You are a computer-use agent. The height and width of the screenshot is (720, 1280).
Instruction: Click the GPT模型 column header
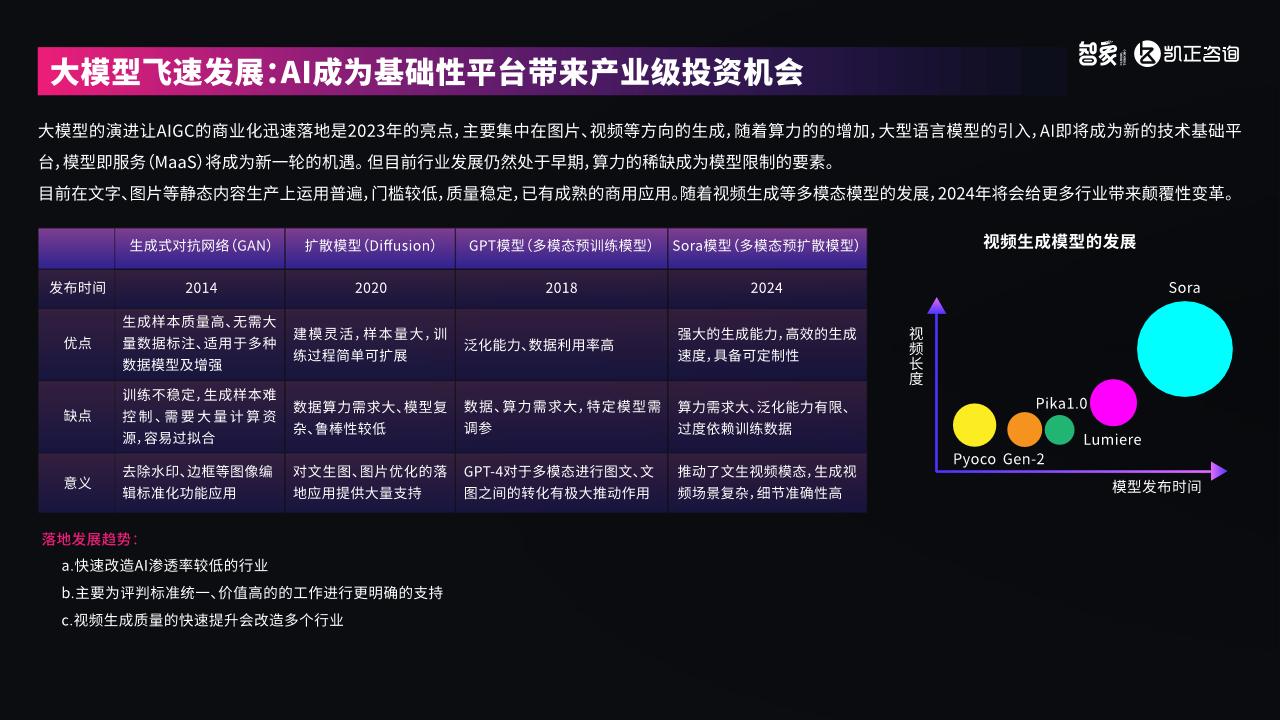click(561, 246)
